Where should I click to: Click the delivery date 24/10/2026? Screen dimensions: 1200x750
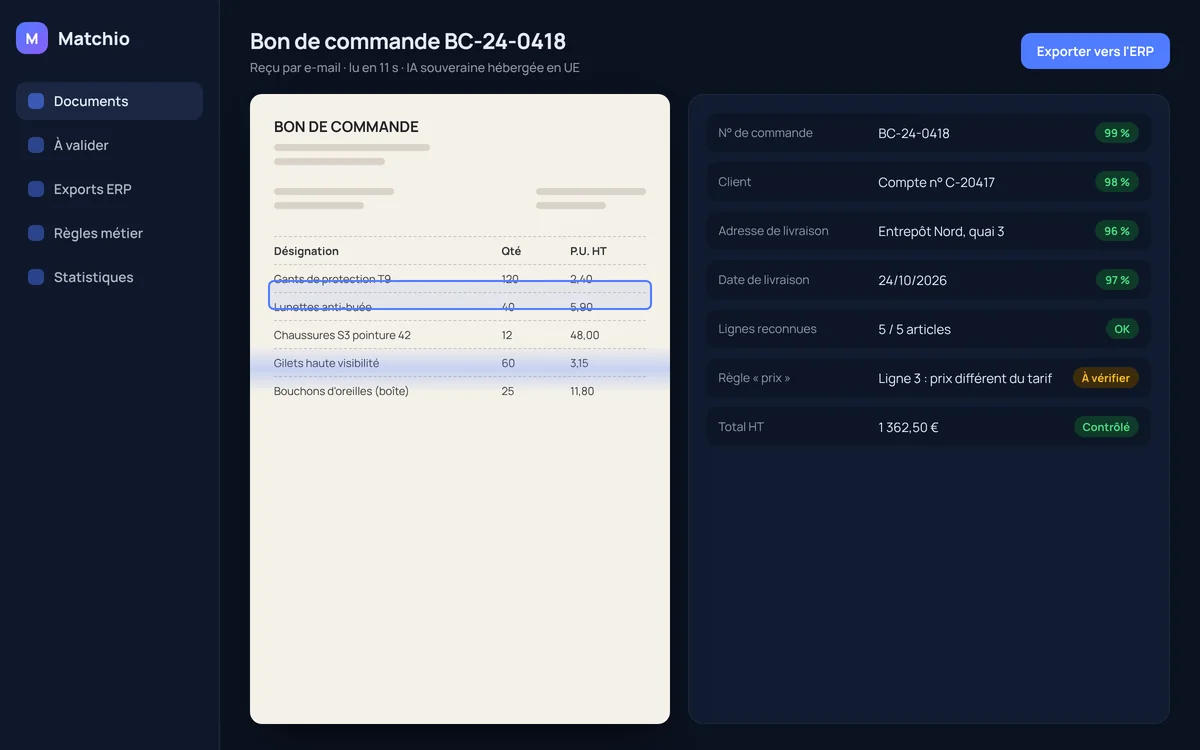[x=912, y=280]
